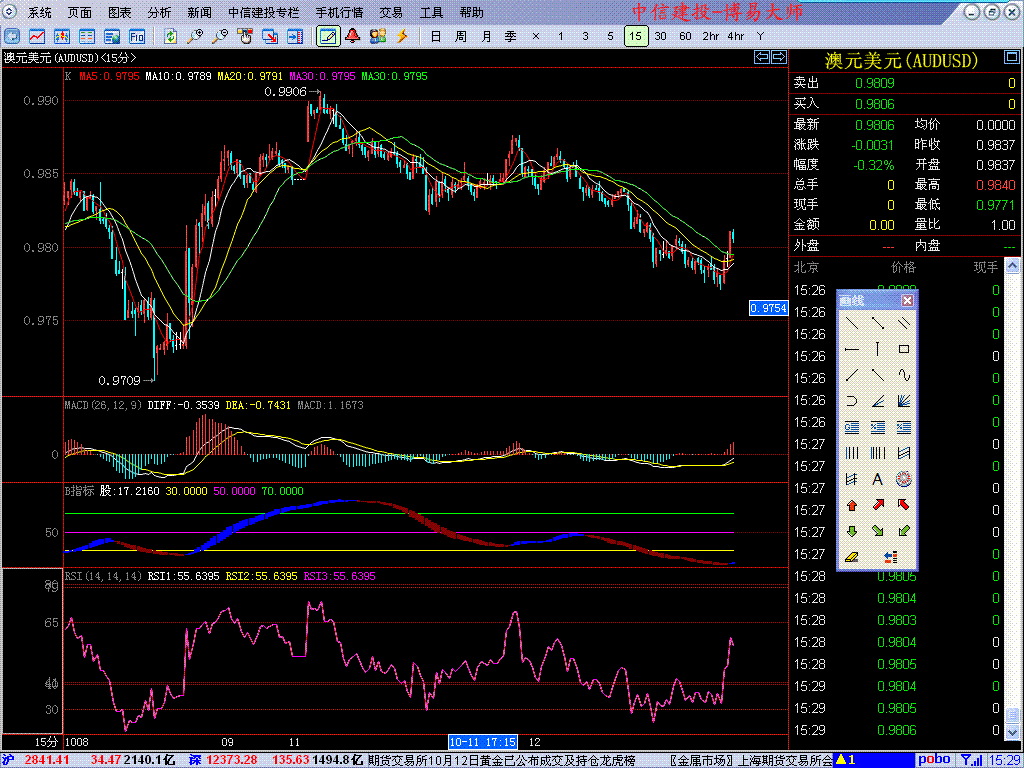Switch chart to 60-minute period
Screen dimensions: 1024x768
685,36
